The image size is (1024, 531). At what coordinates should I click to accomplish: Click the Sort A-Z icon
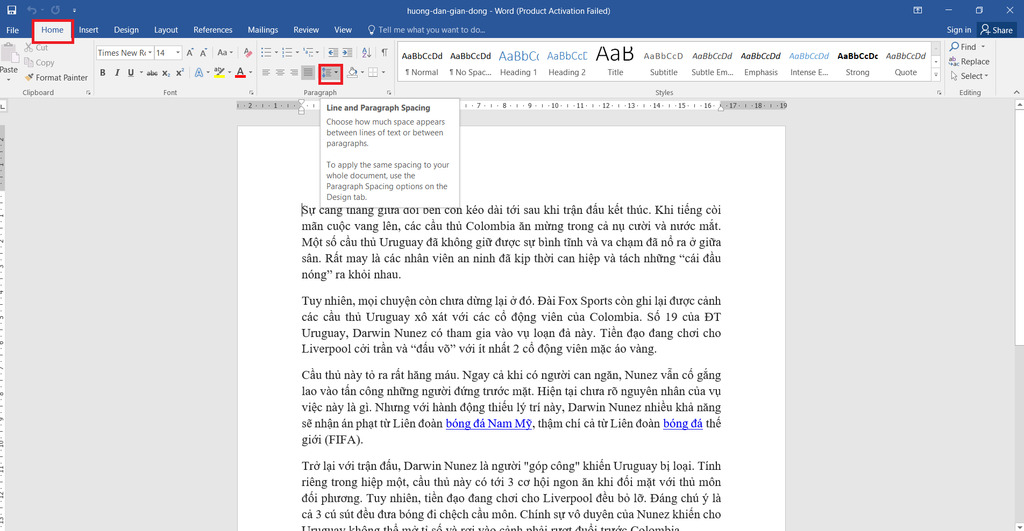tap(366, 53)
